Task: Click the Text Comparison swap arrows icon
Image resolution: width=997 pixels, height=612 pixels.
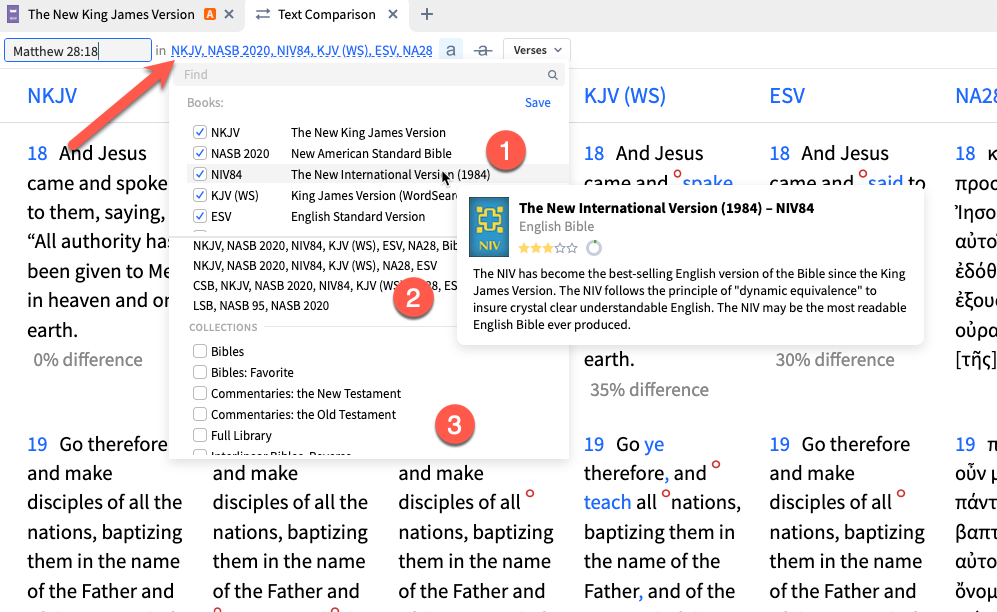Action: [263, 14]
